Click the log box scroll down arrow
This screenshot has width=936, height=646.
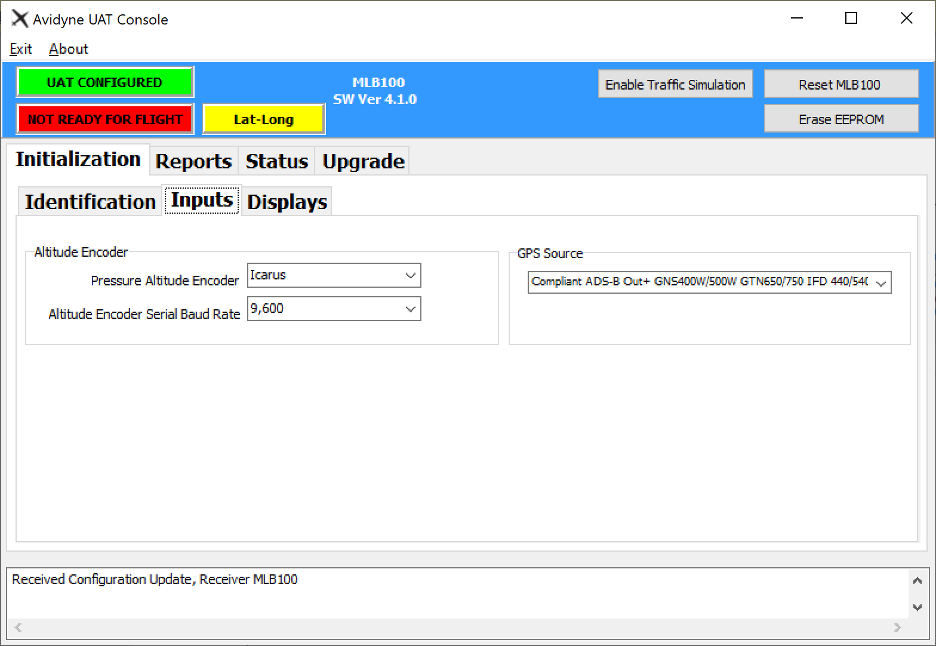click(917, 608)
